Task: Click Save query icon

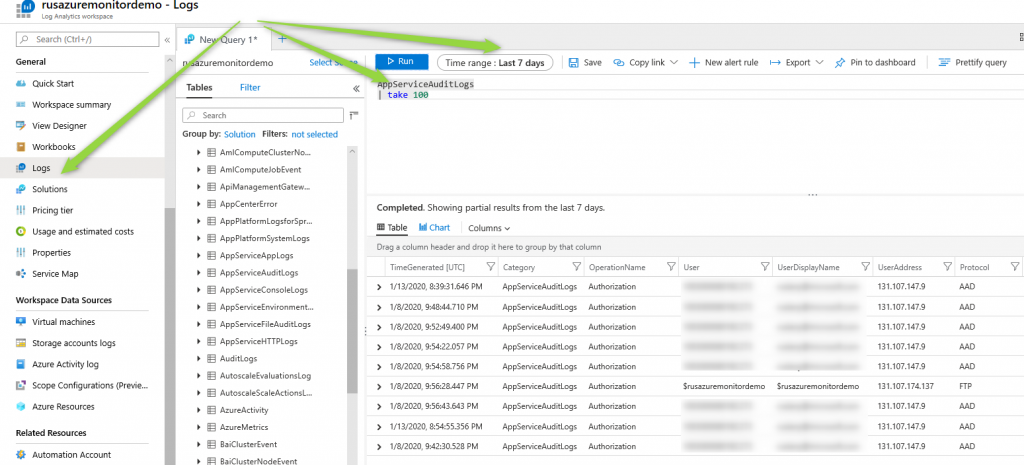Action: click(x=573, y=63)
